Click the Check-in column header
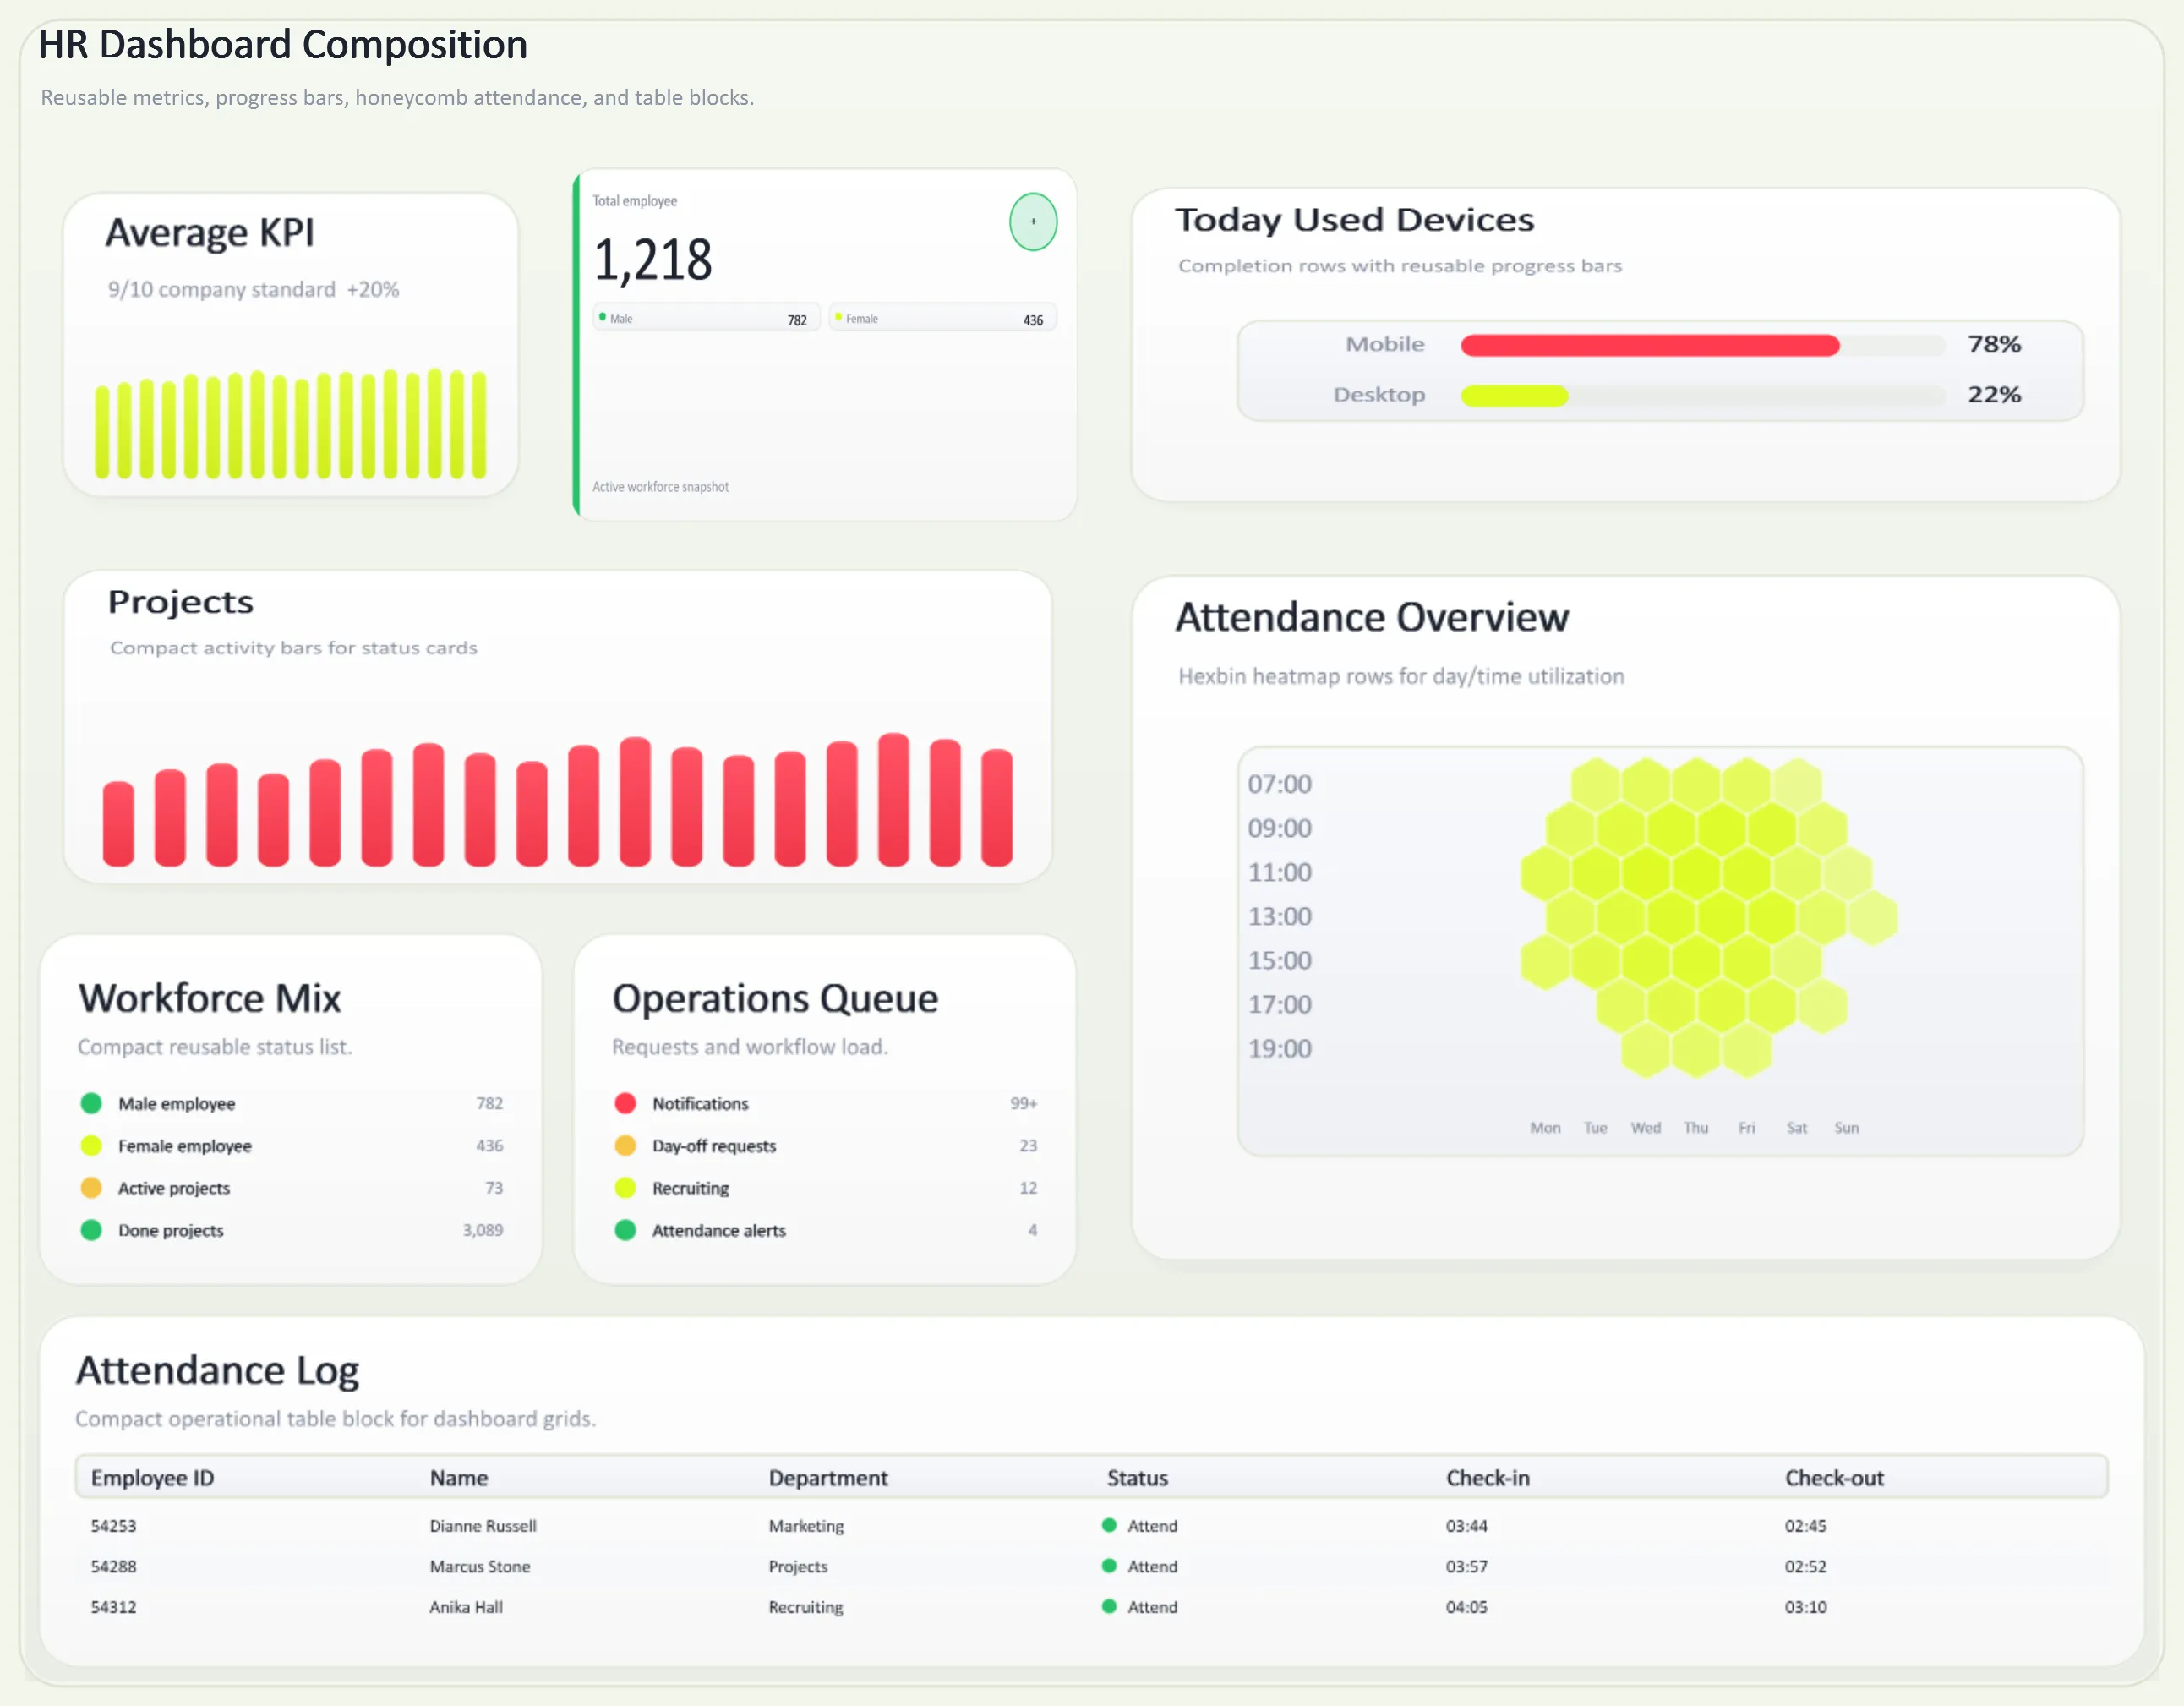 click(1487, 1478)
